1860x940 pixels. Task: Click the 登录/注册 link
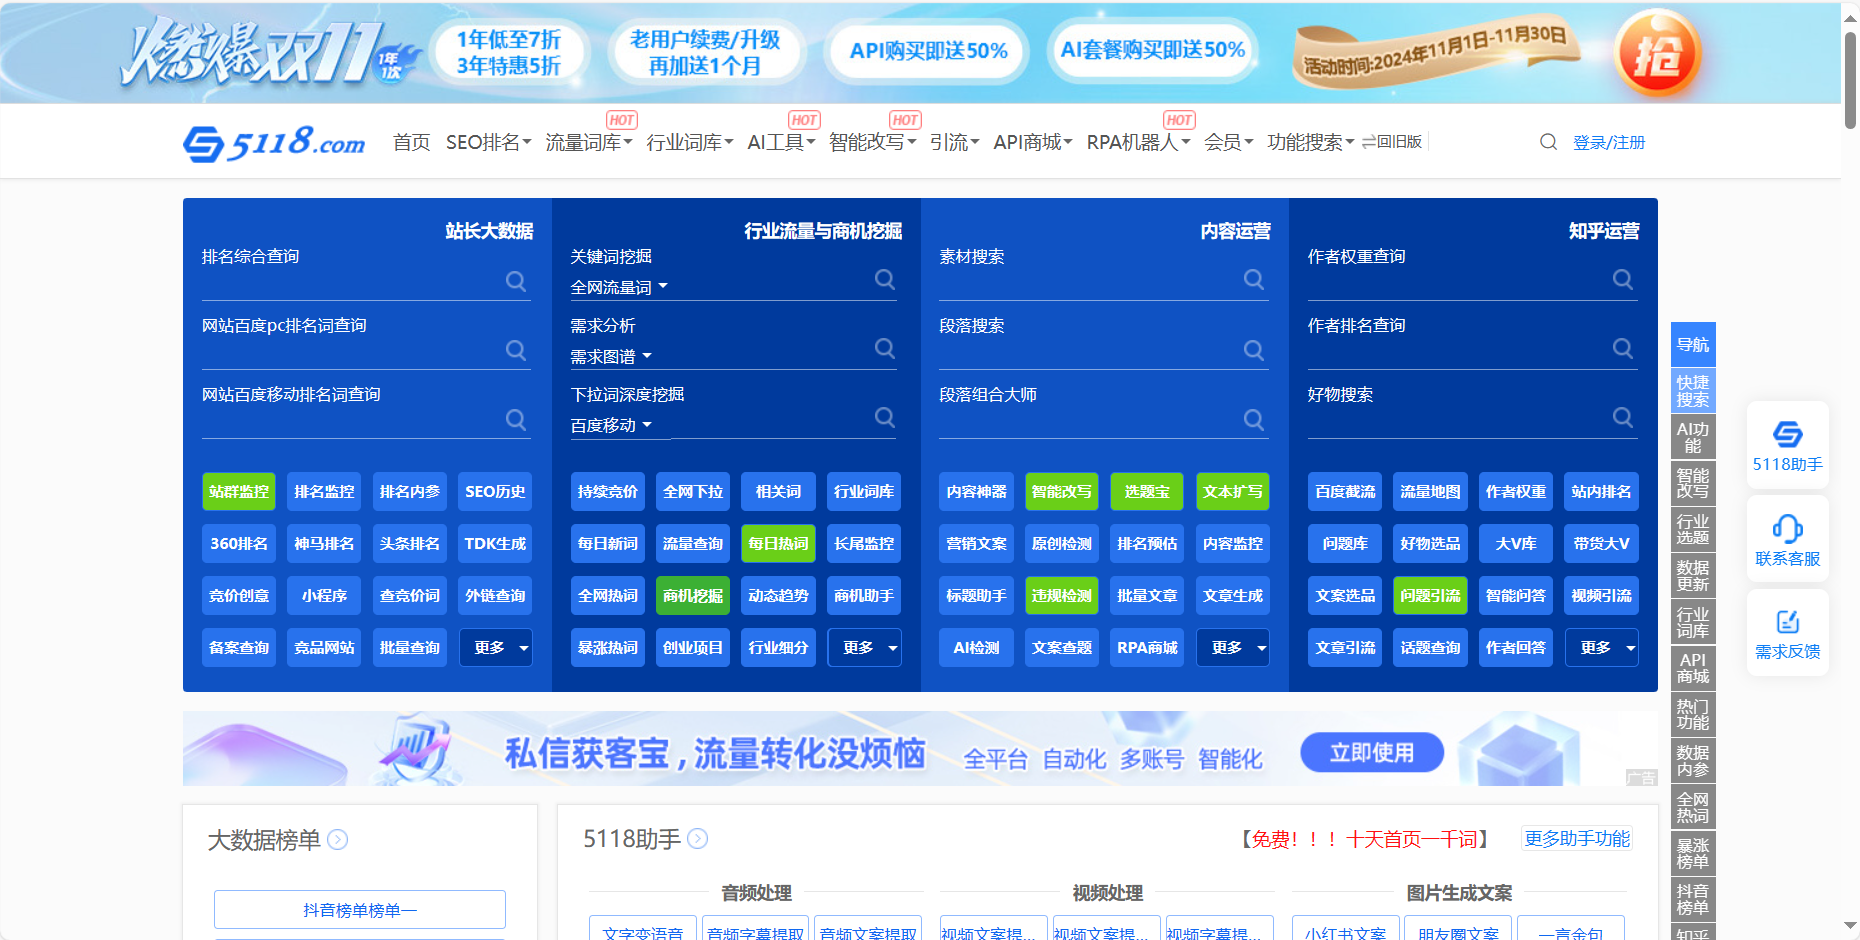pos(1610,142)
